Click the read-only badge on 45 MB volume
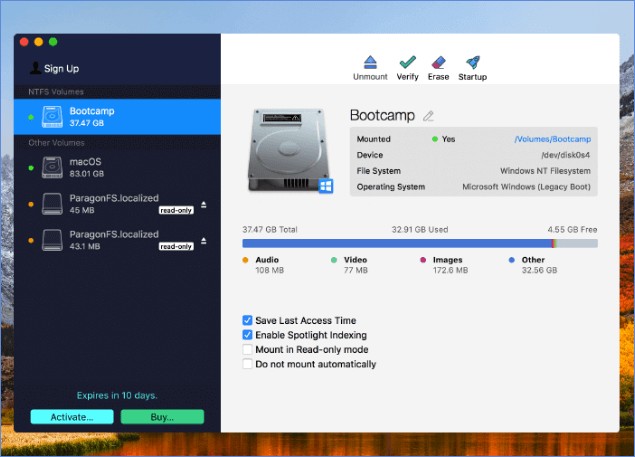Image resolution: width=635 pixels, height=457 pixels. 176,210
